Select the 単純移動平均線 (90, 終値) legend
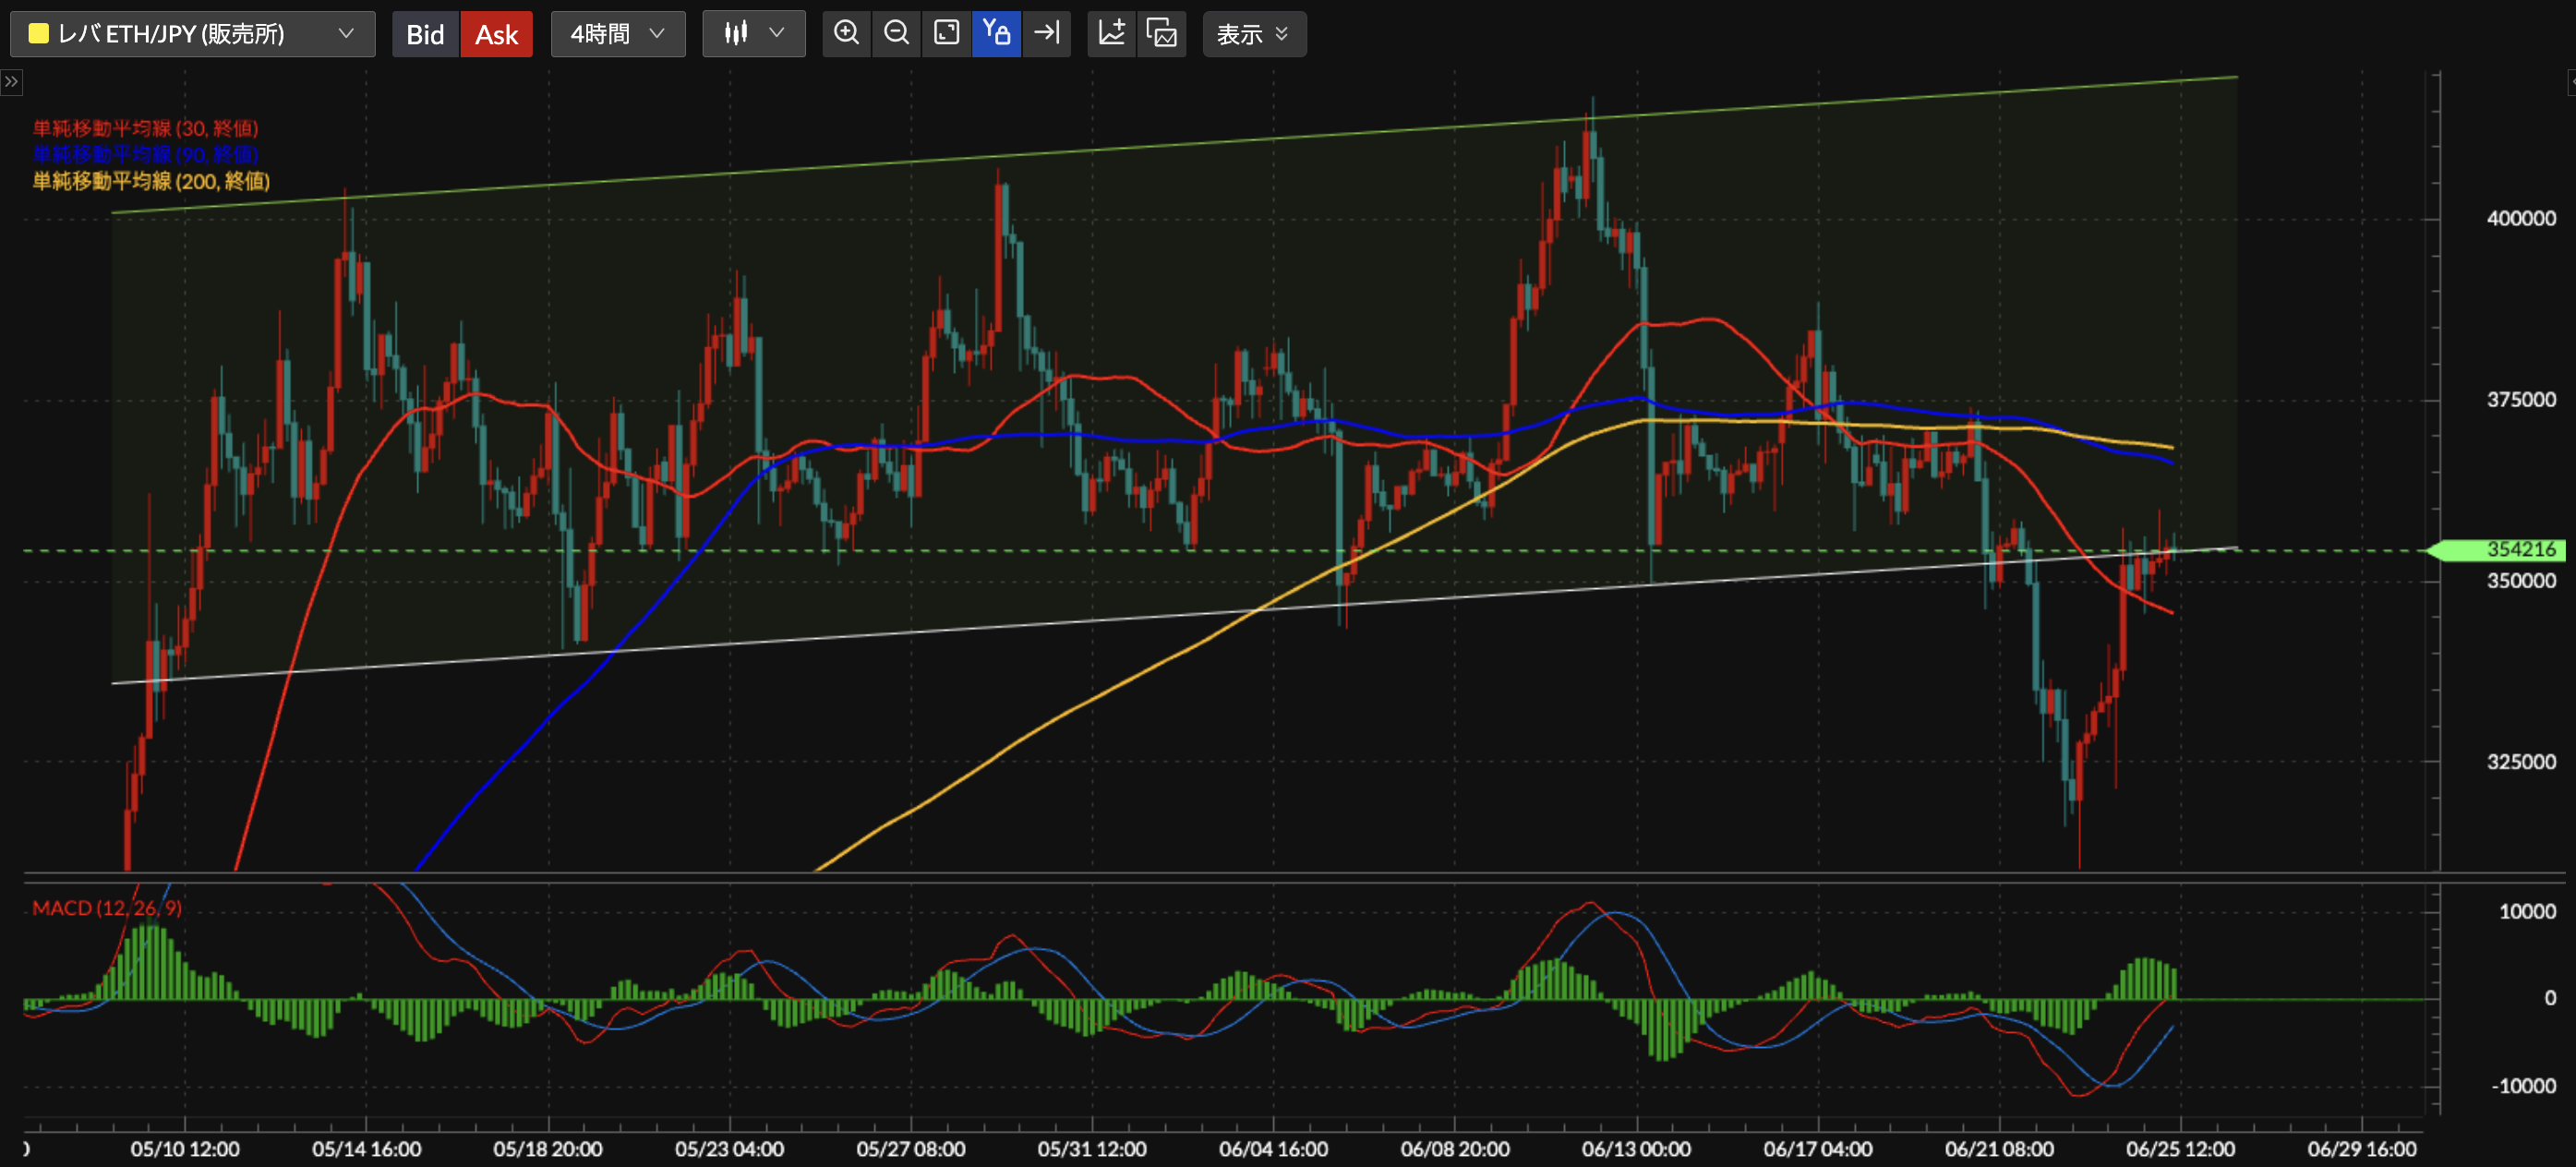This screenshot has width=2576, height=1167. tap(145, 154)
